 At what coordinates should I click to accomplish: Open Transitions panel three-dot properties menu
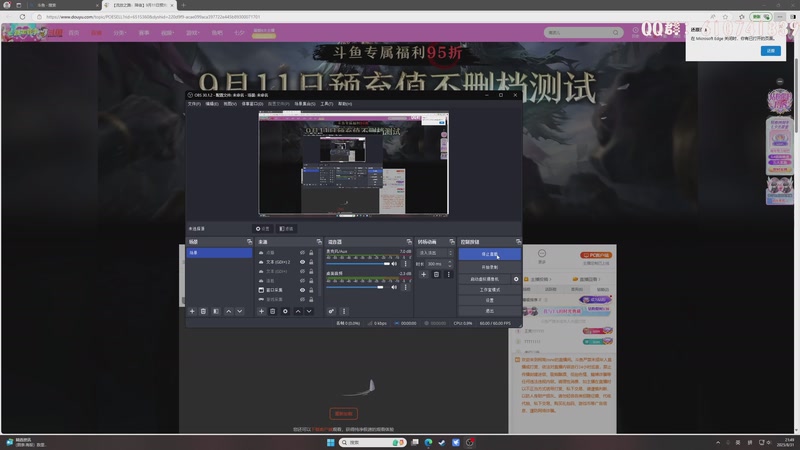(x=448, y=274)
